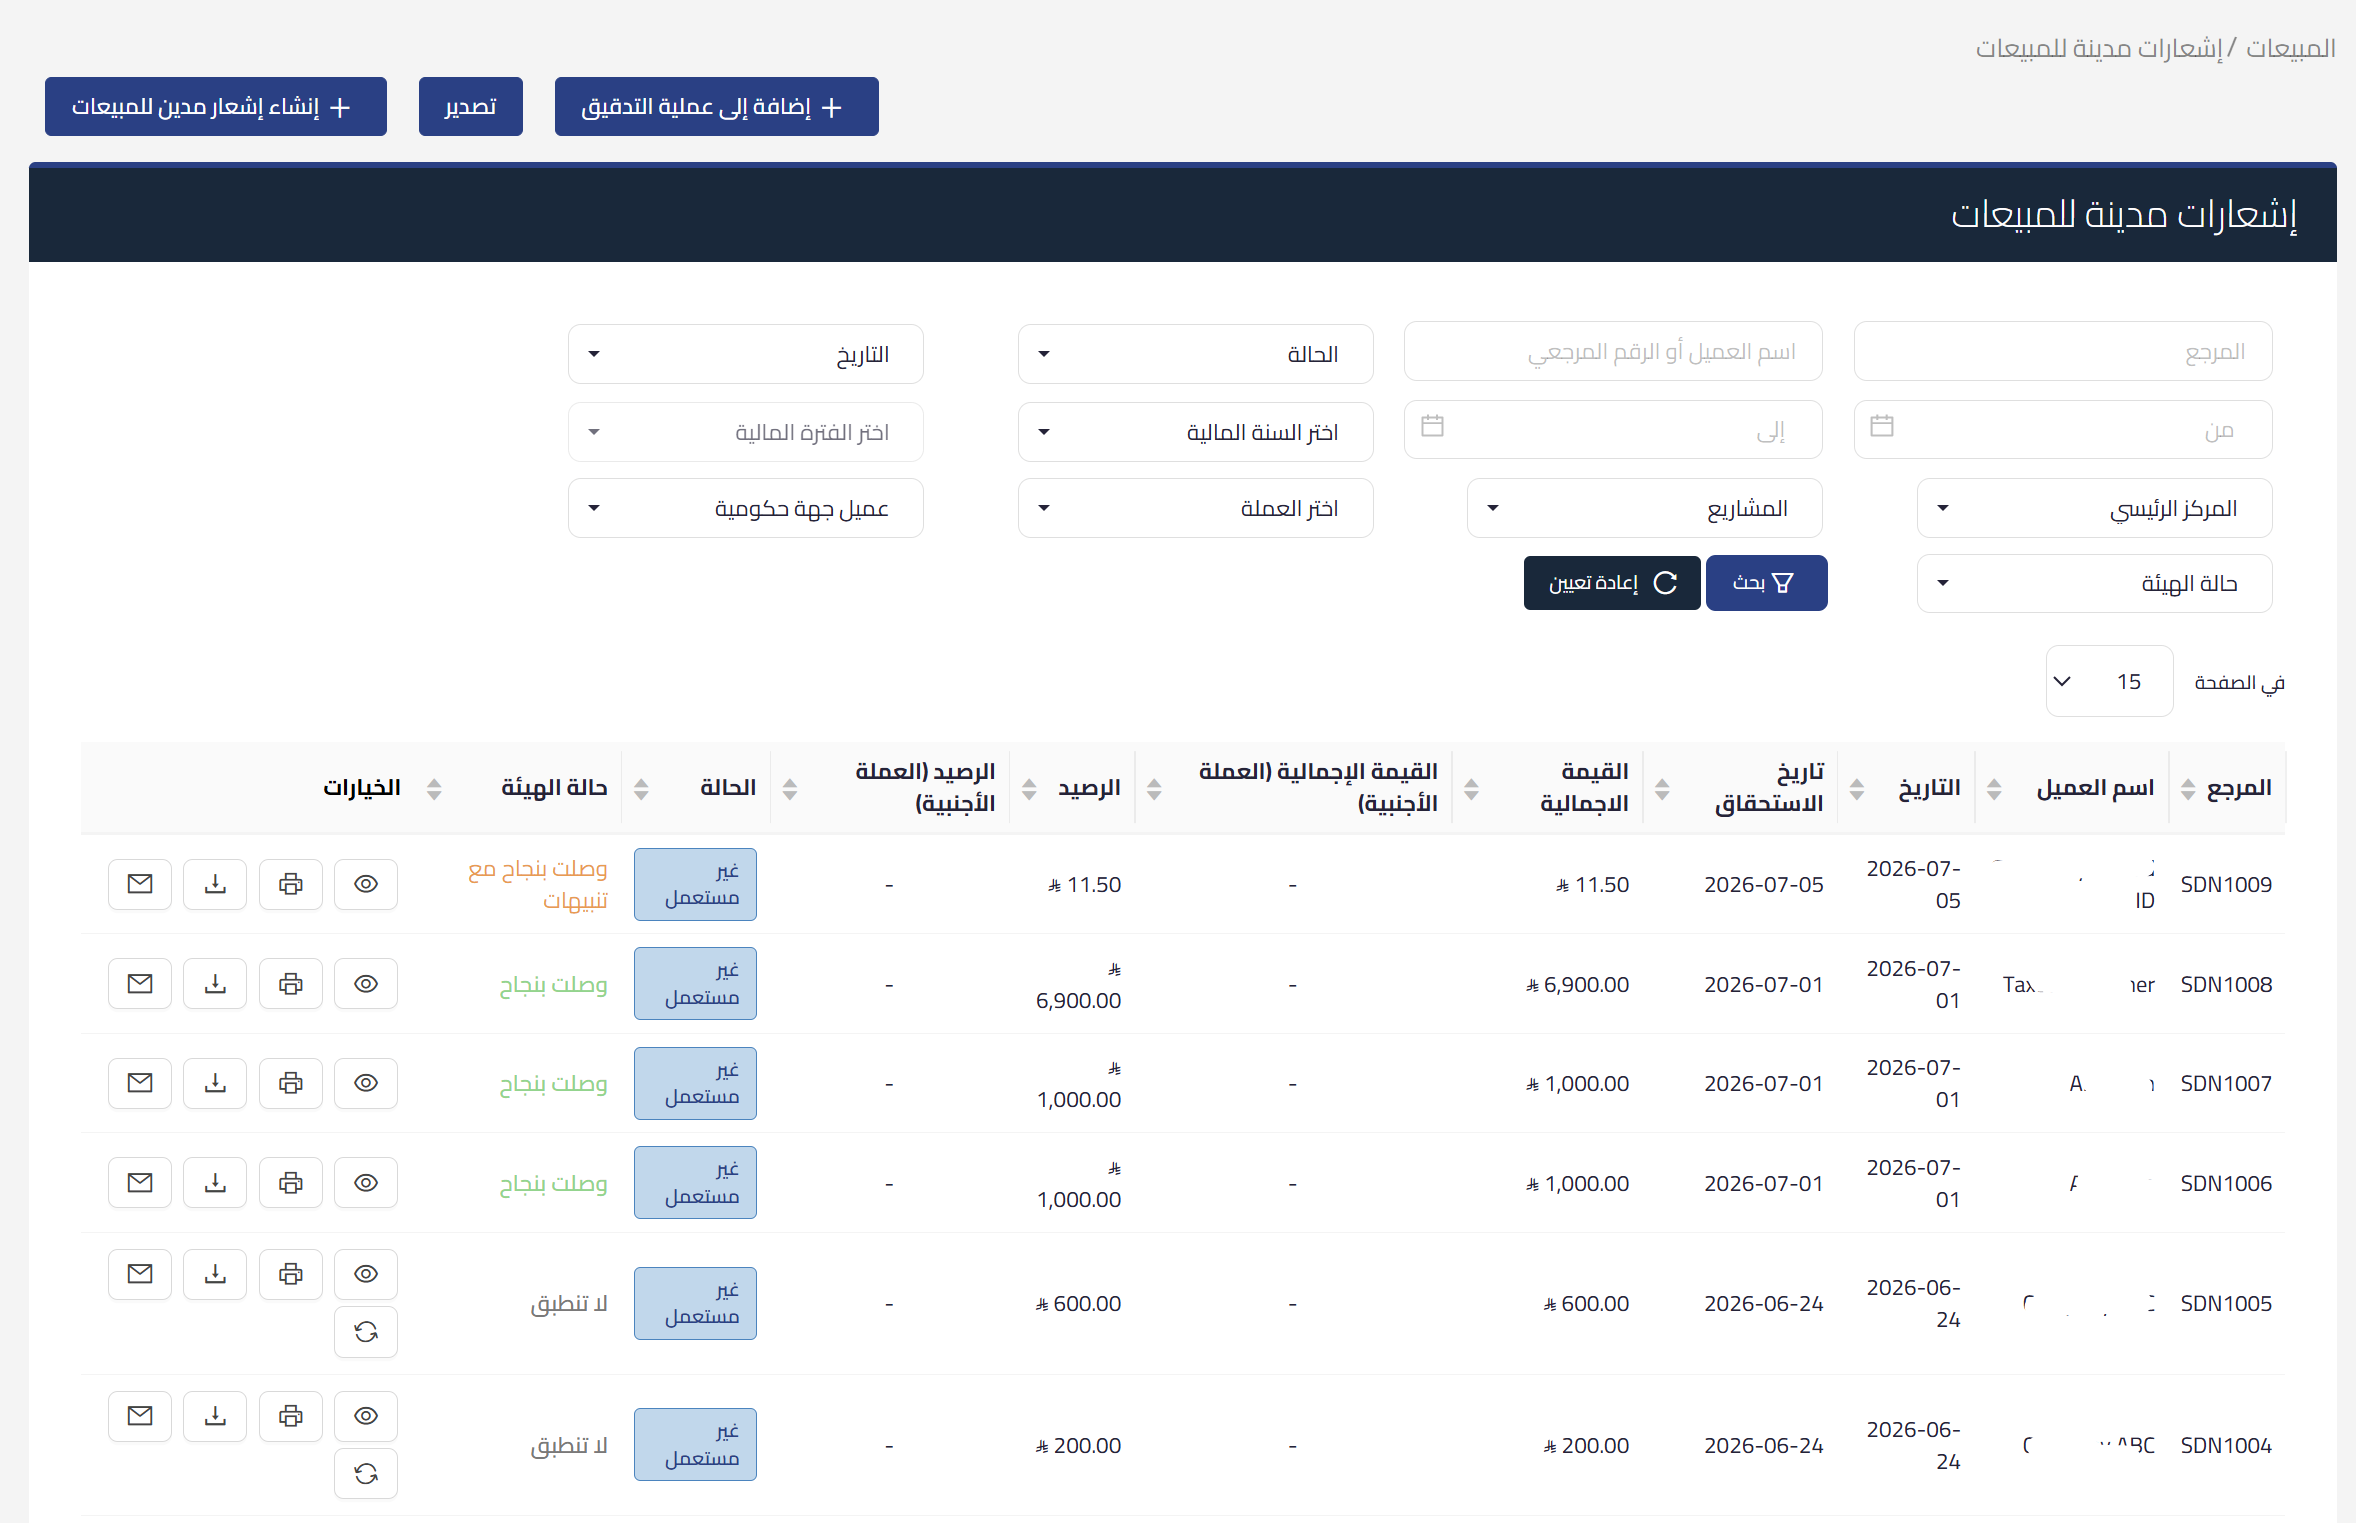Click the 6,900.00 total amount cell
Viewport: 2356px width, 1523px height.
tap(1578, 985)
